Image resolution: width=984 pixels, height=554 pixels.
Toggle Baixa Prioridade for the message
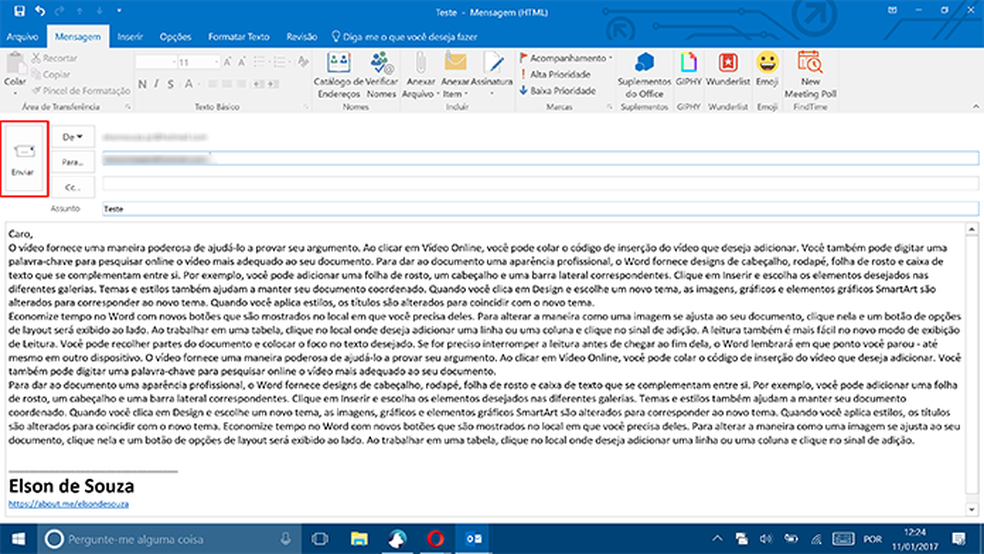(560, 90)
